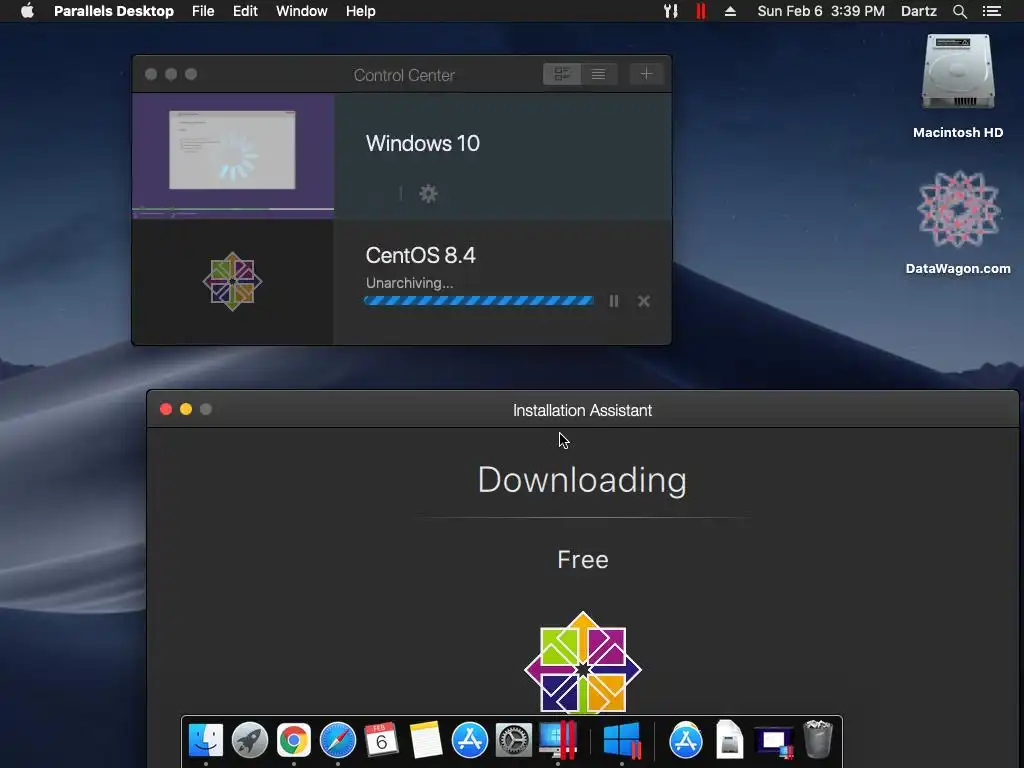Image resolution: width=1024 pixels, height=768 pixels.
Task: Open Parallels Desktop icon in the Dock
Action: tap(558, 741)
